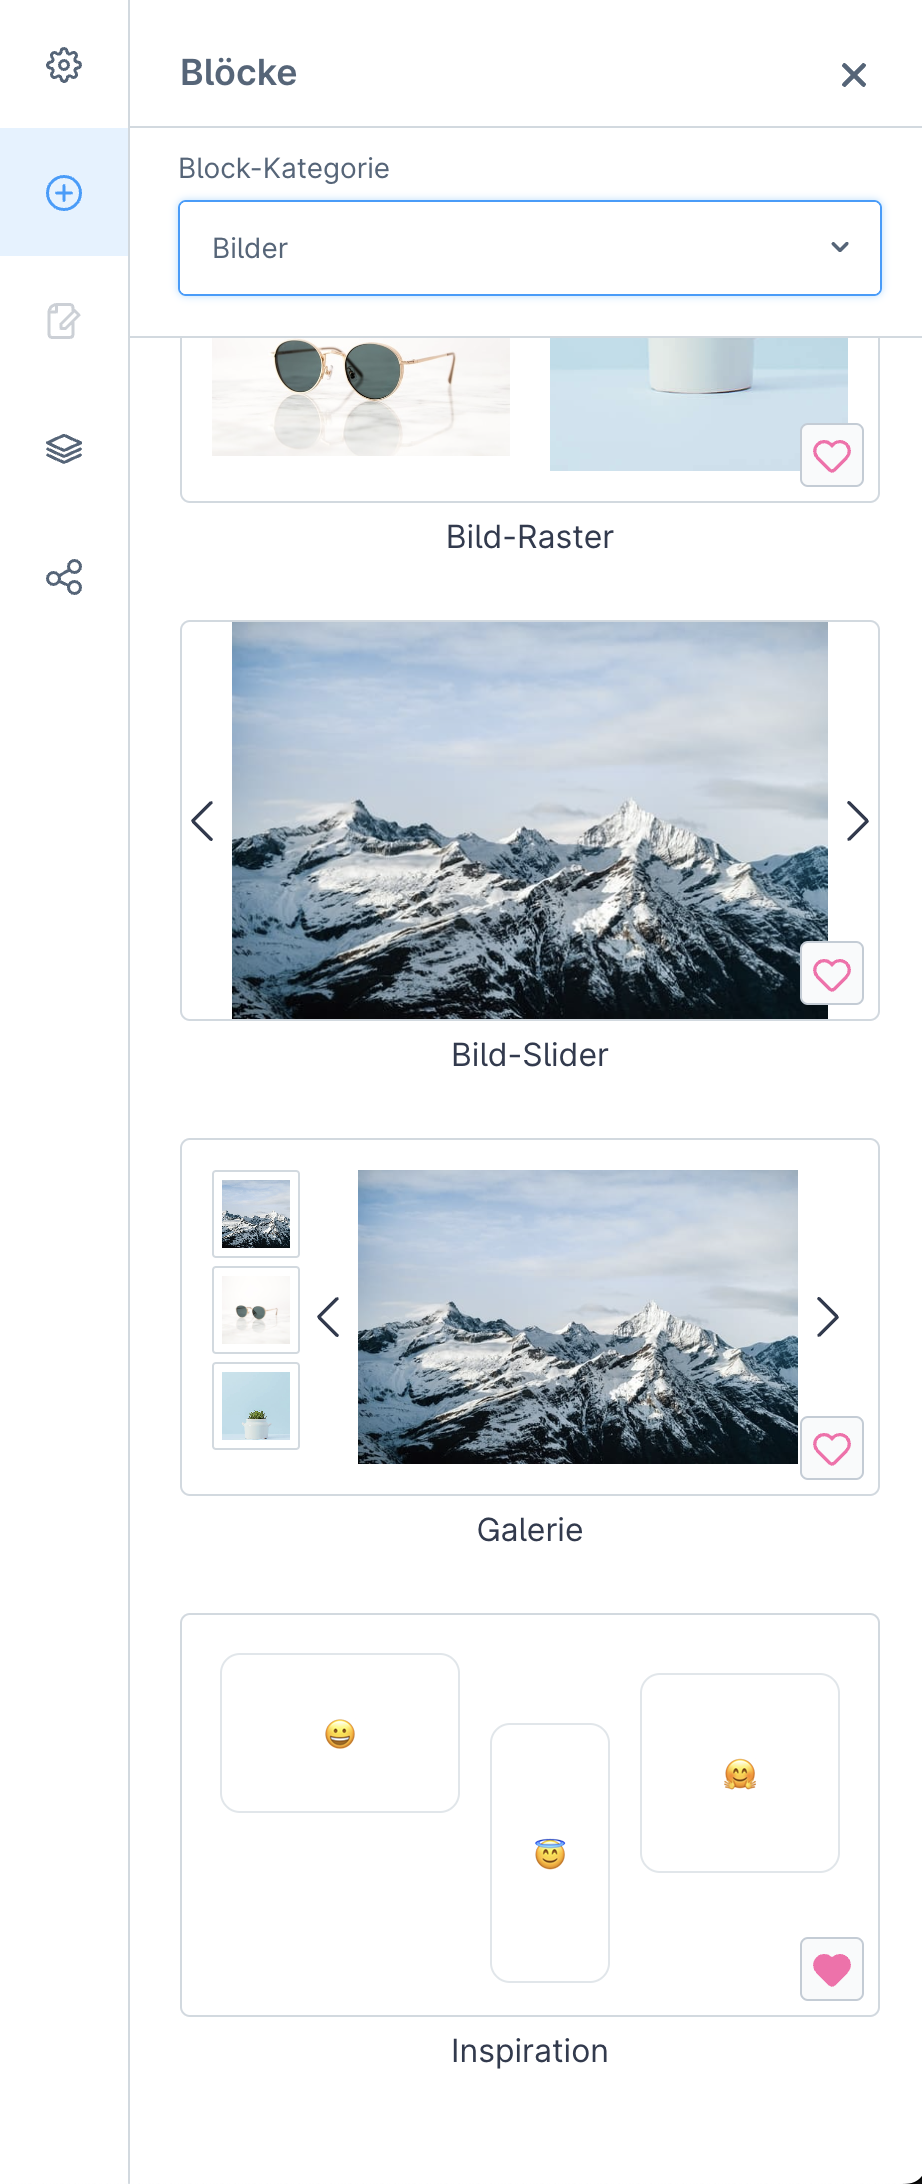Favorite the Galerie block with heart

point(832,1448)
